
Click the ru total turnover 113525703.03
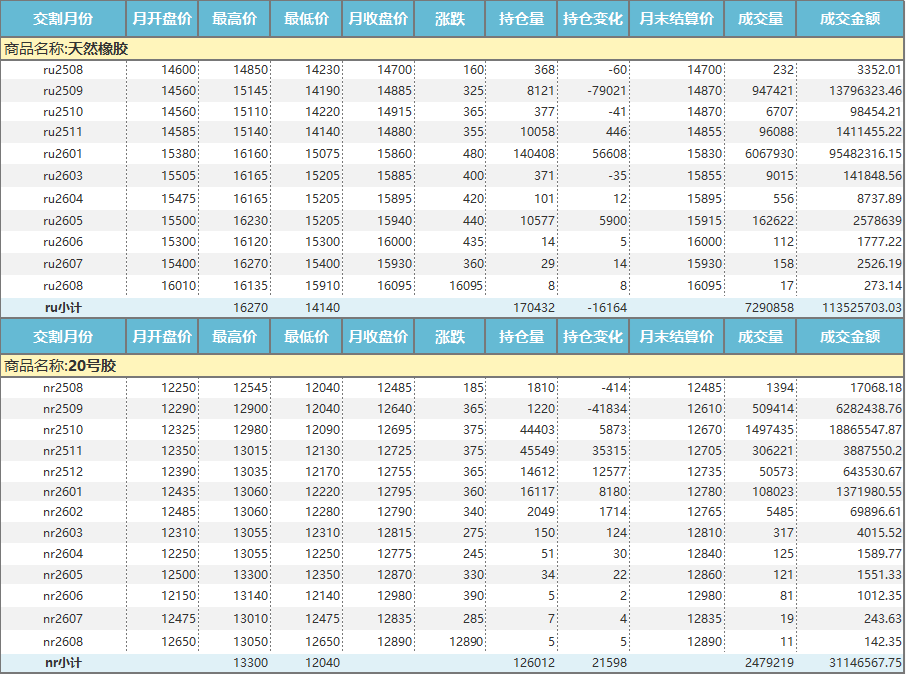pos(852,307)
